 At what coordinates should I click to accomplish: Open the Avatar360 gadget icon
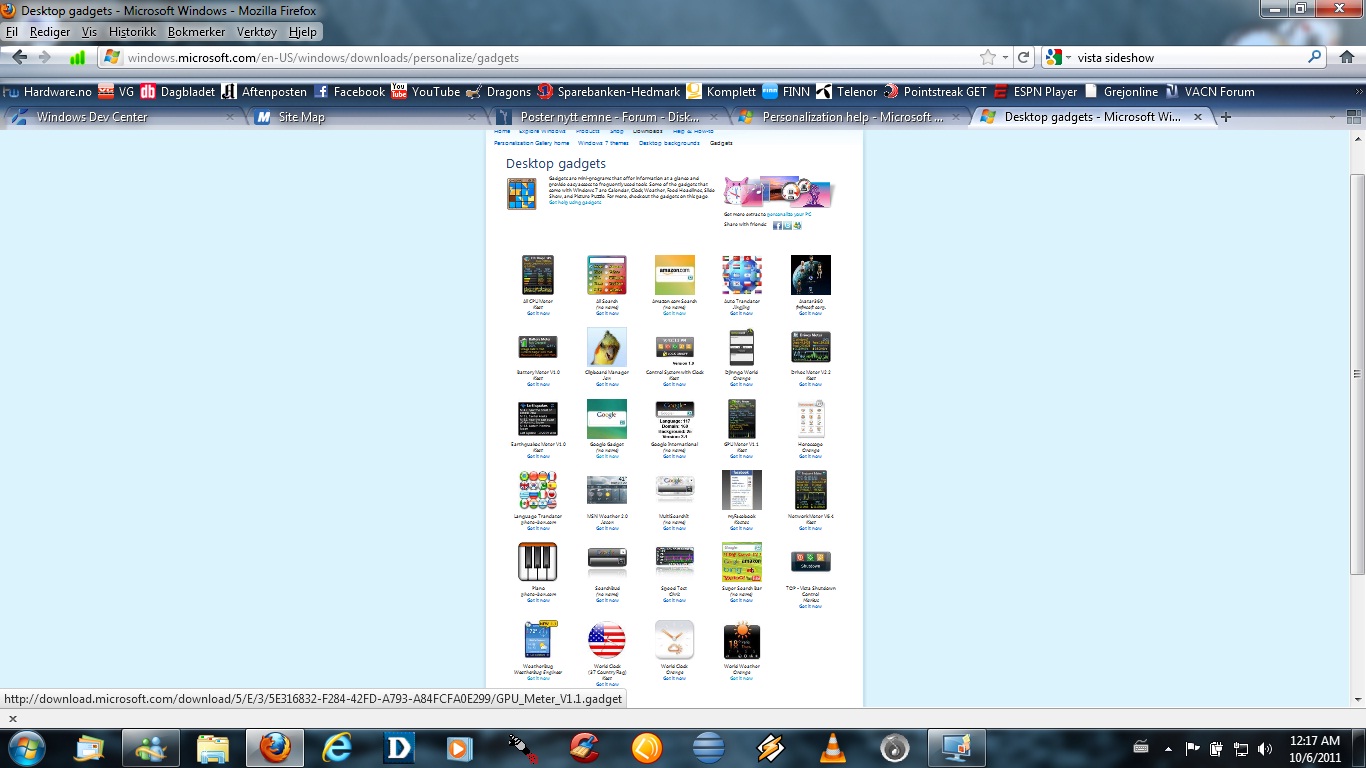(x=810, y=275)
